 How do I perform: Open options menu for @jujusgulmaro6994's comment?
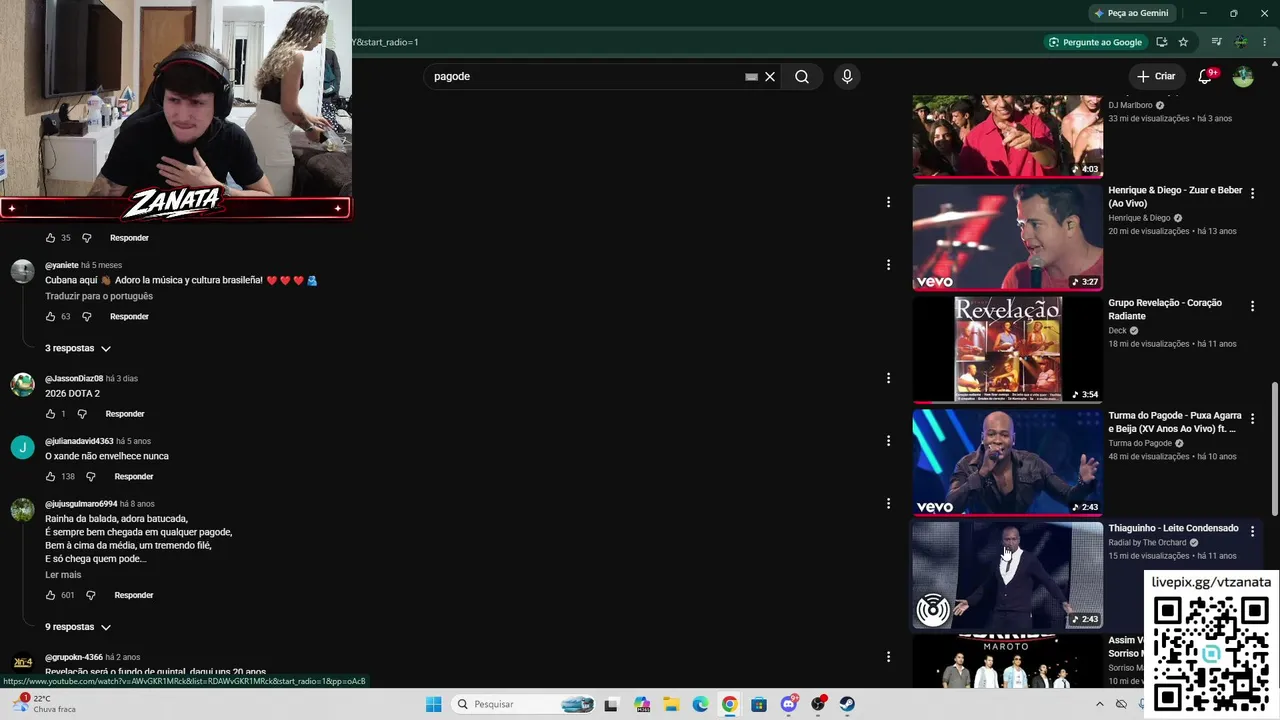tap(888, 503)
